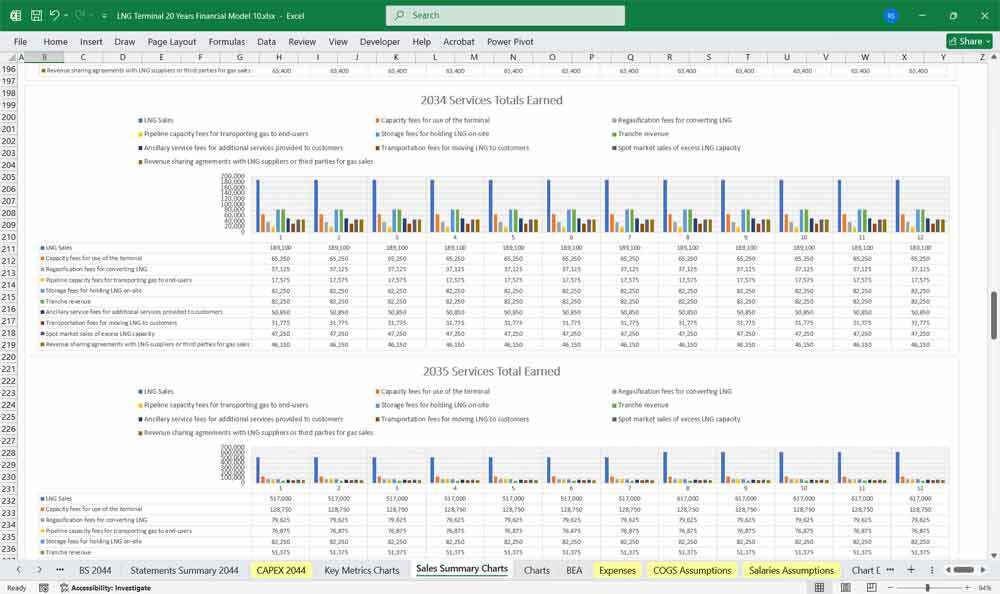Image resolution: width=1000 pixels, height=594 pixels.
Task: Select row 221 header
Action: coord(8,369)
